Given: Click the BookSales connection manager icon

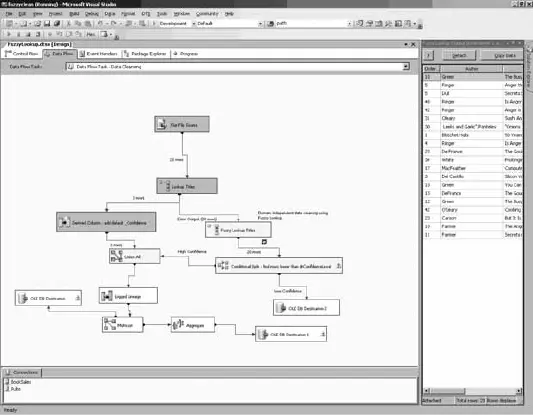Looking at the screenshot, I should pos(7,382).
